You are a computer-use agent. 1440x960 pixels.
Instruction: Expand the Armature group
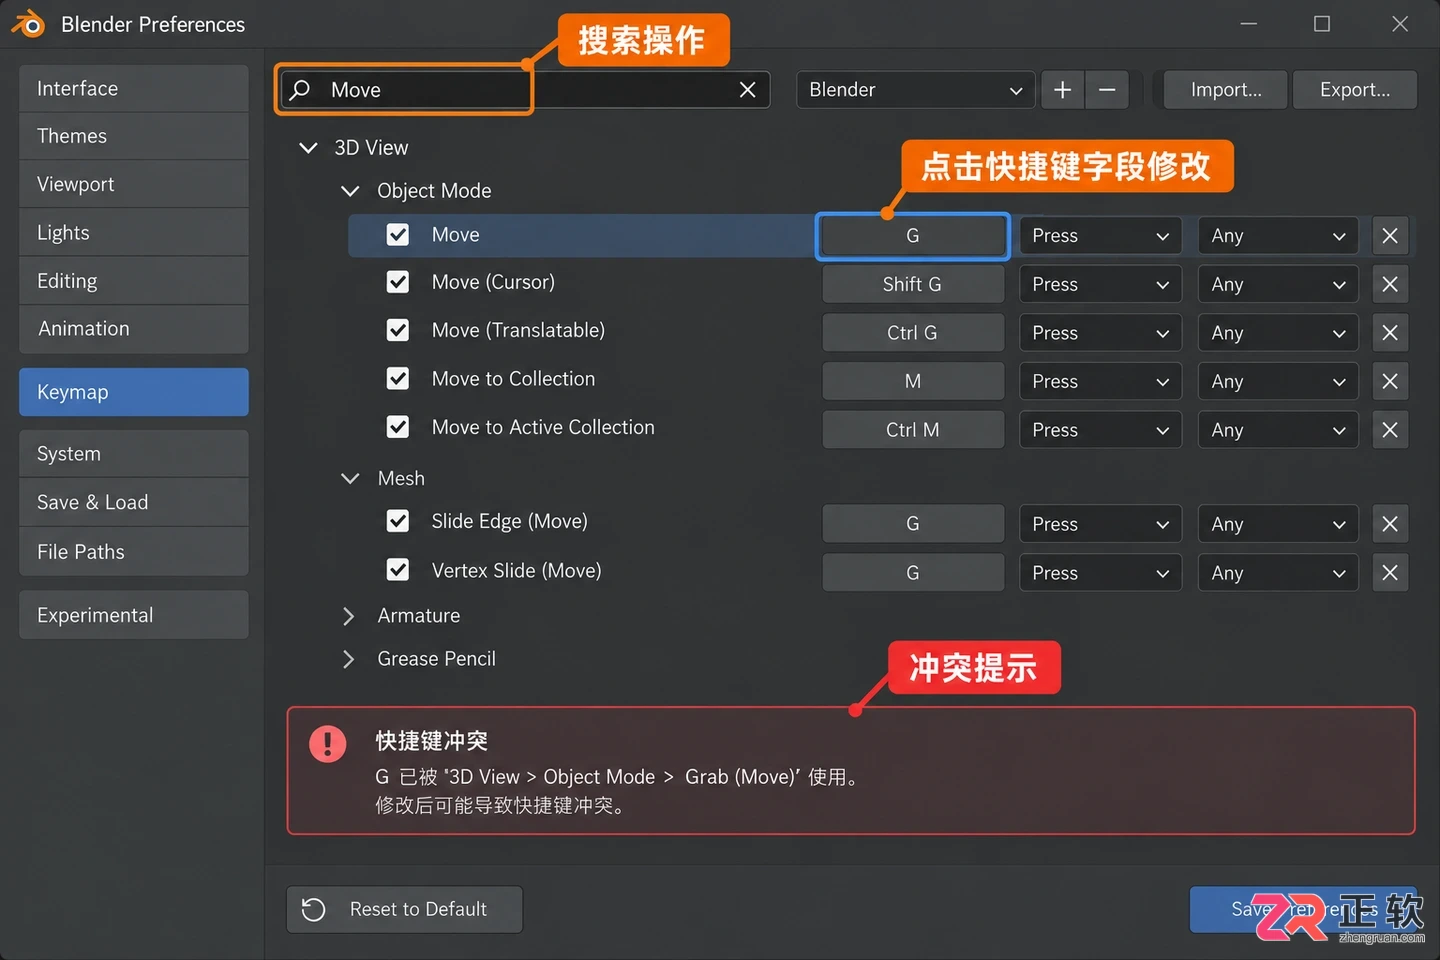click(348, 616)
